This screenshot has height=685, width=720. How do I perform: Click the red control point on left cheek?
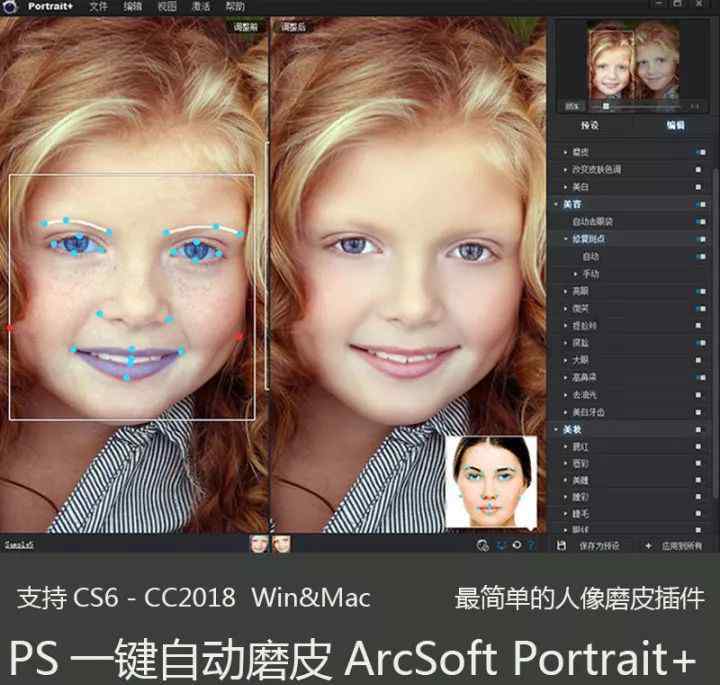(x=10, y=328)
